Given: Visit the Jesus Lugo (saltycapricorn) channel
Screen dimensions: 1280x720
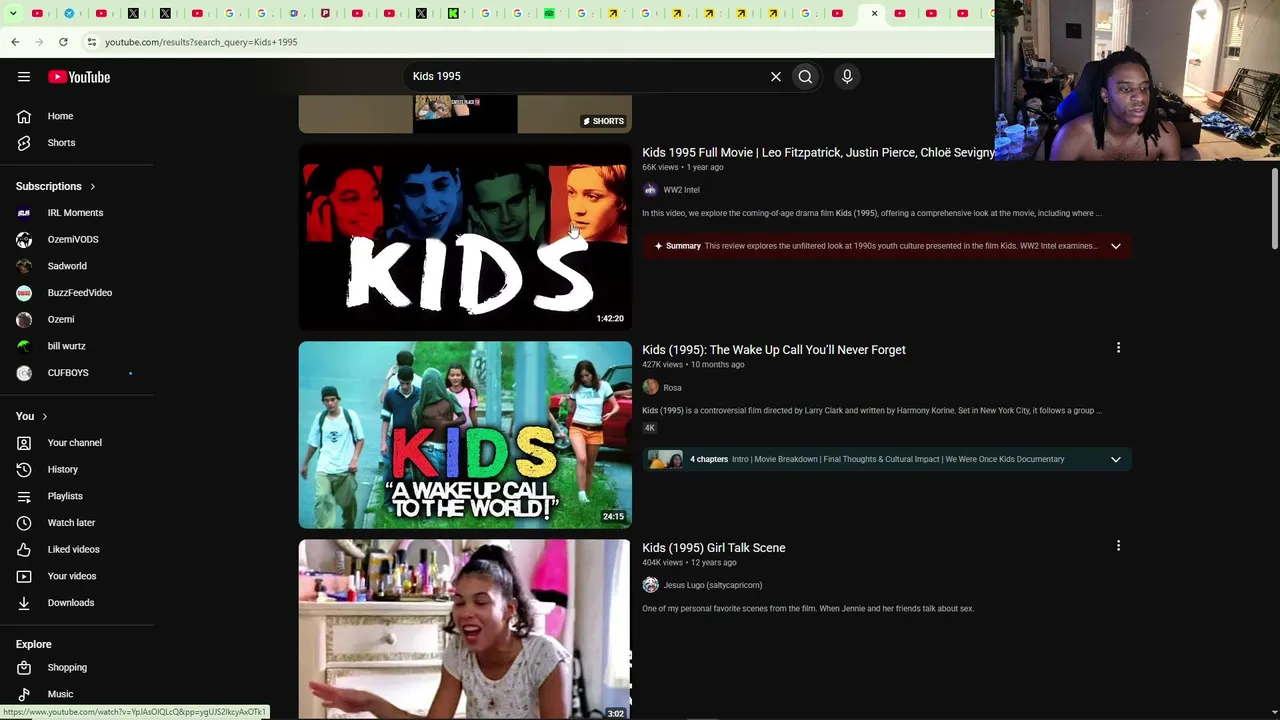Looking at the screenshot, I should pyautogui.click(x=713, y=585).
